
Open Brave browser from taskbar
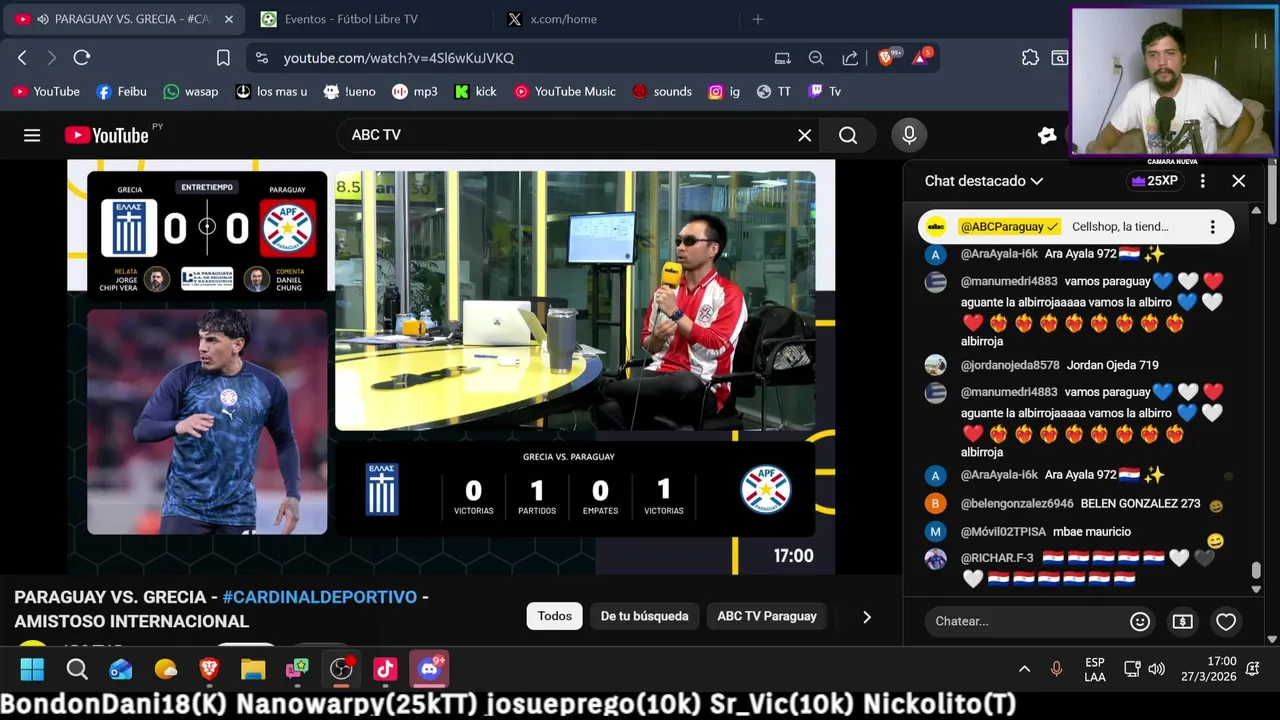click(x=209, y=669)
